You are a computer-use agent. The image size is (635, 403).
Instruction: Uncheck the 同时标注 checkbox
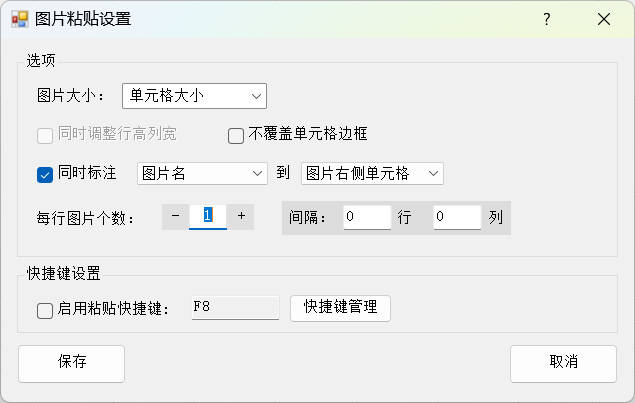coord(45,174)
